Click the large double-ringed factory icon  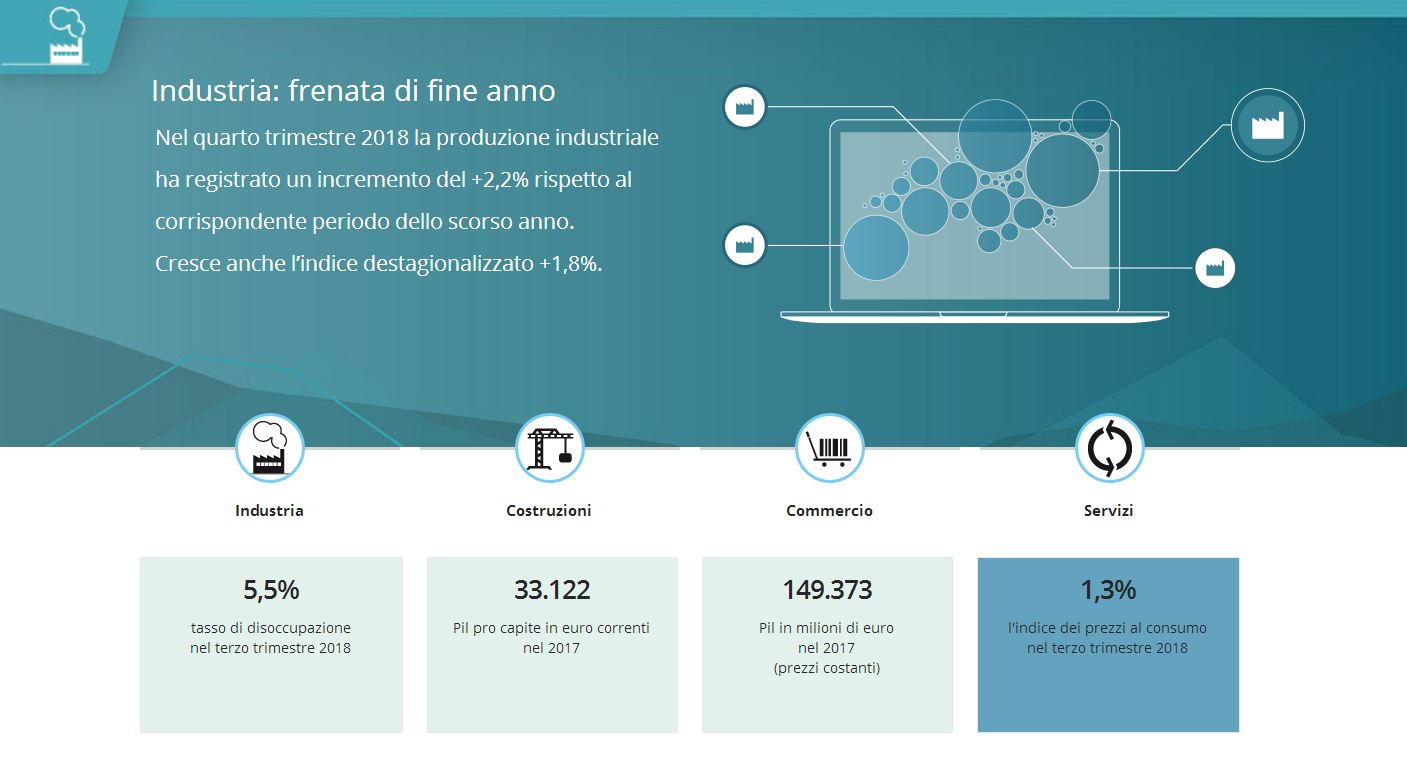coord(1267,125)
